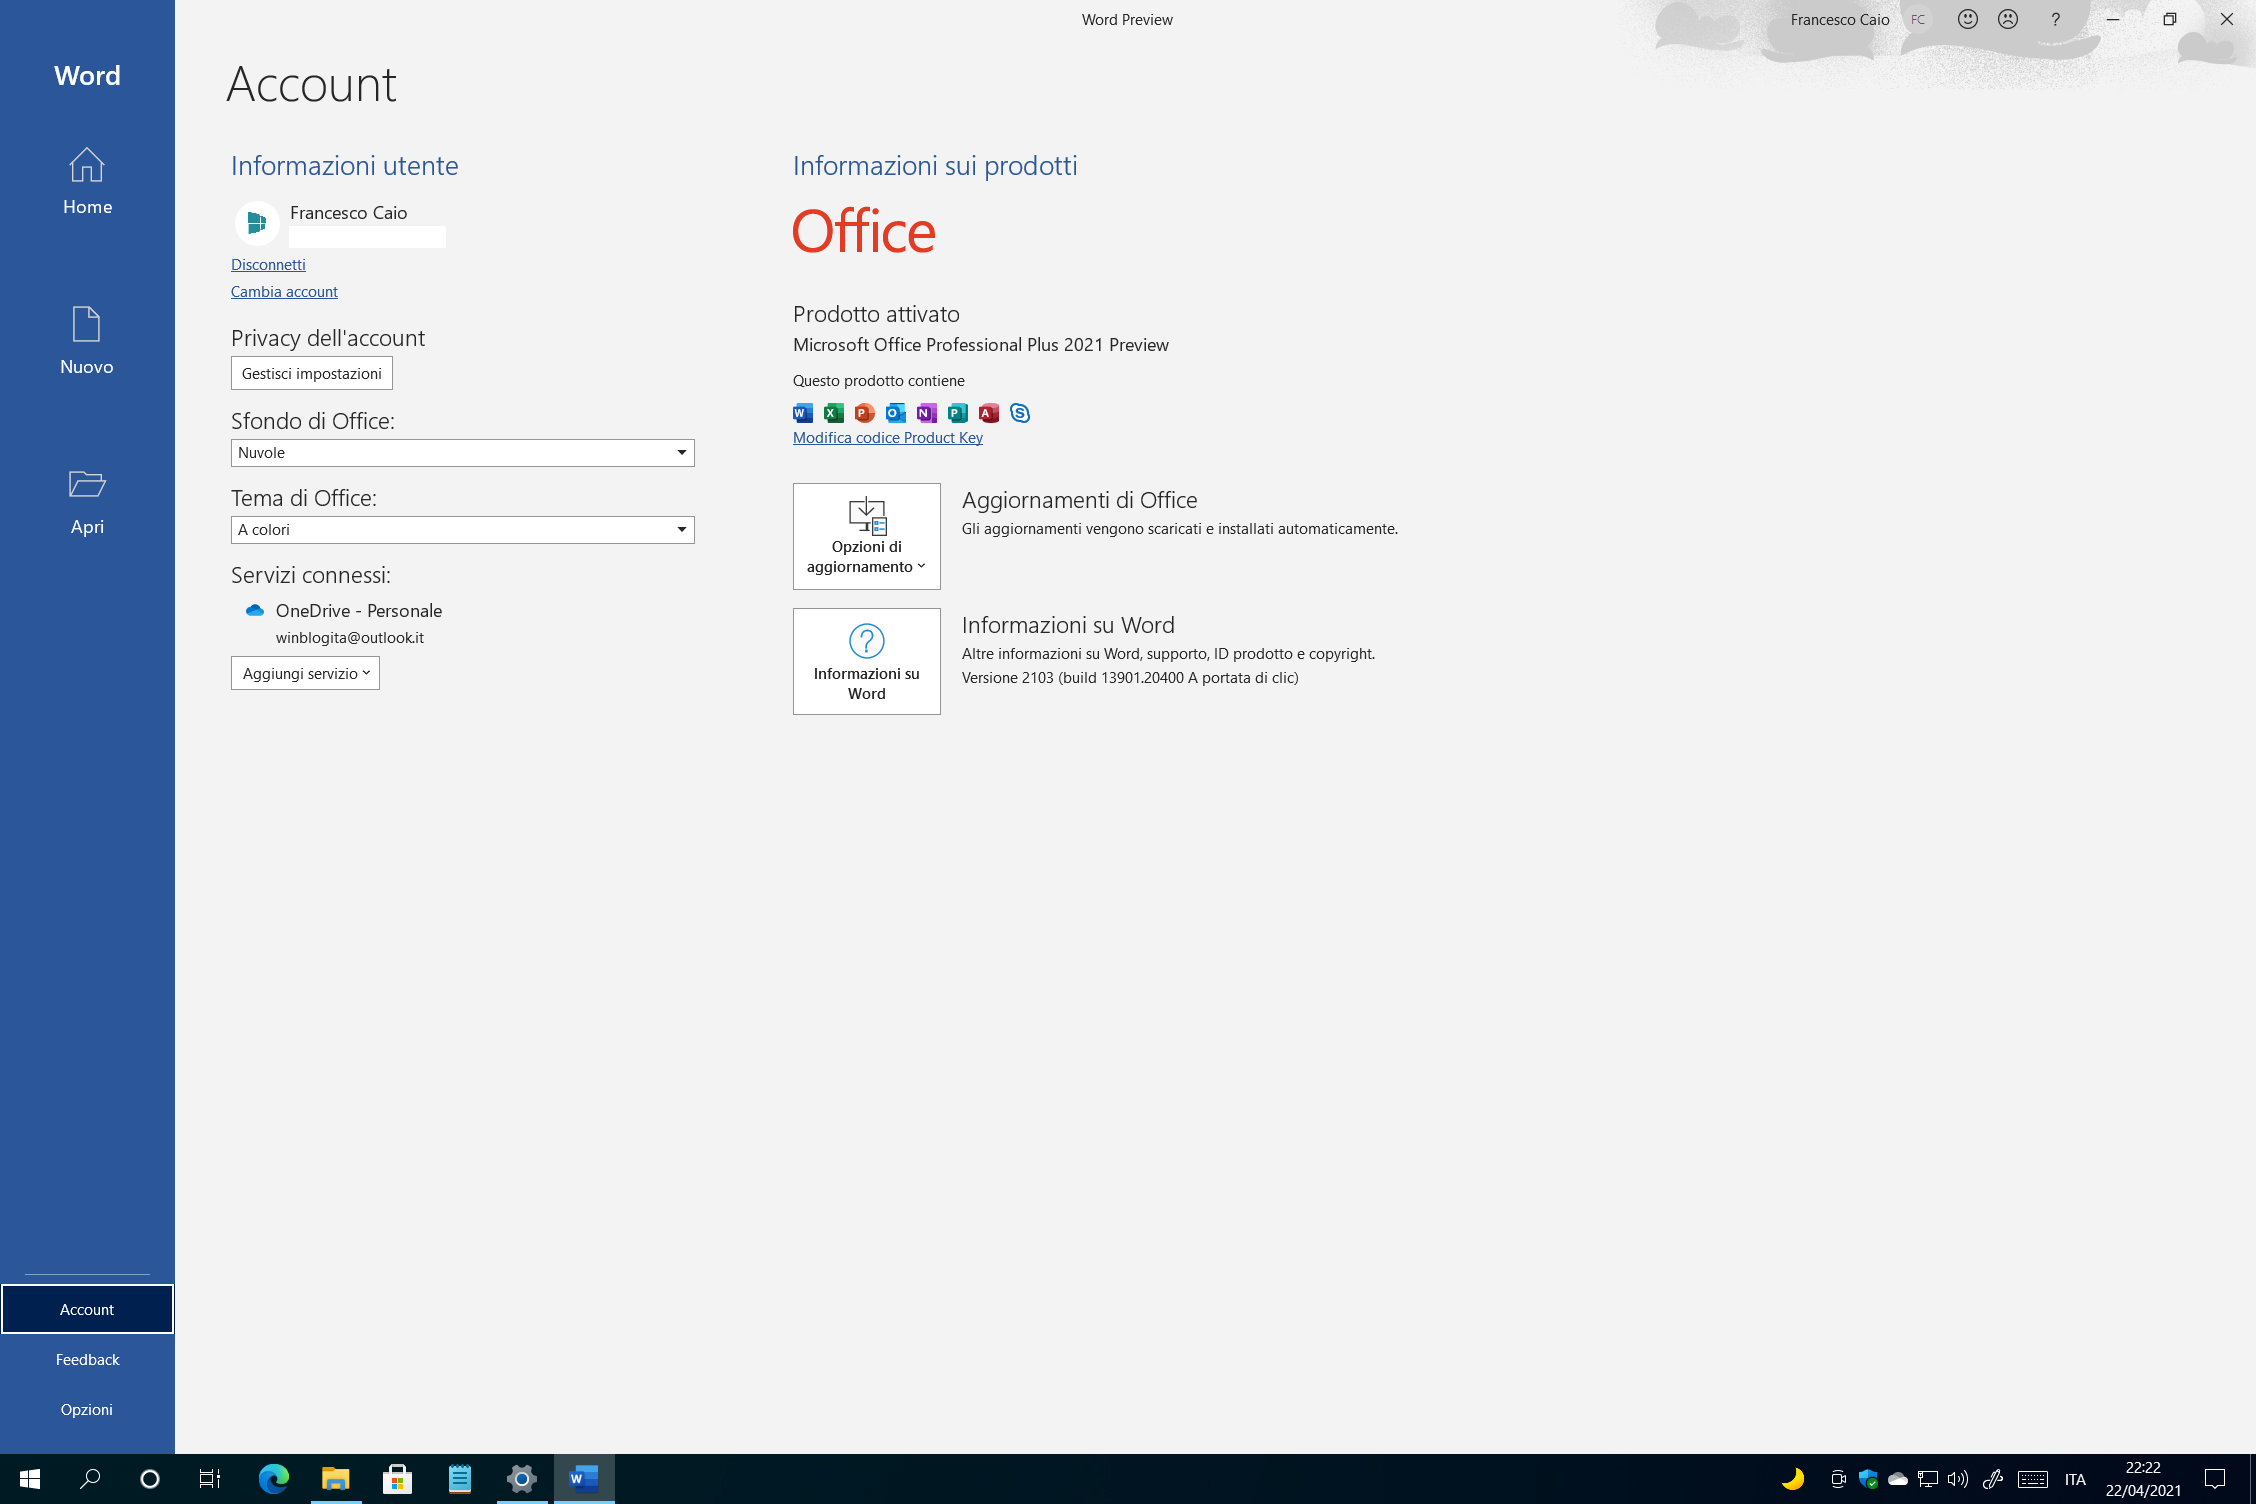
Task: Click Disconnetti account link
Action: [x=267, y=264]
